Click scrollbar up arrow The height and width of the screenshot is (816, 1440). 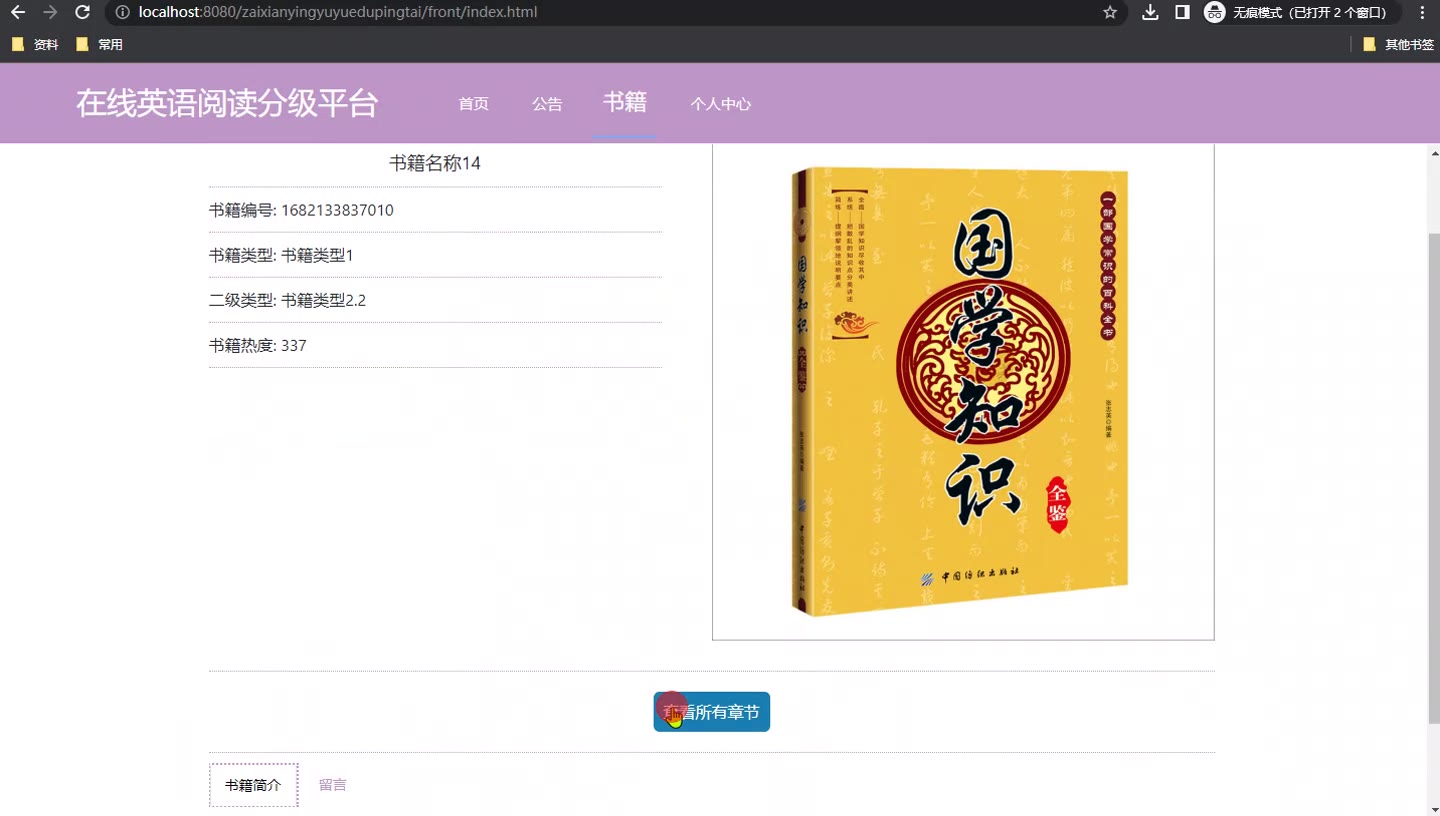pyautogui.click(x=1433, y=153)
